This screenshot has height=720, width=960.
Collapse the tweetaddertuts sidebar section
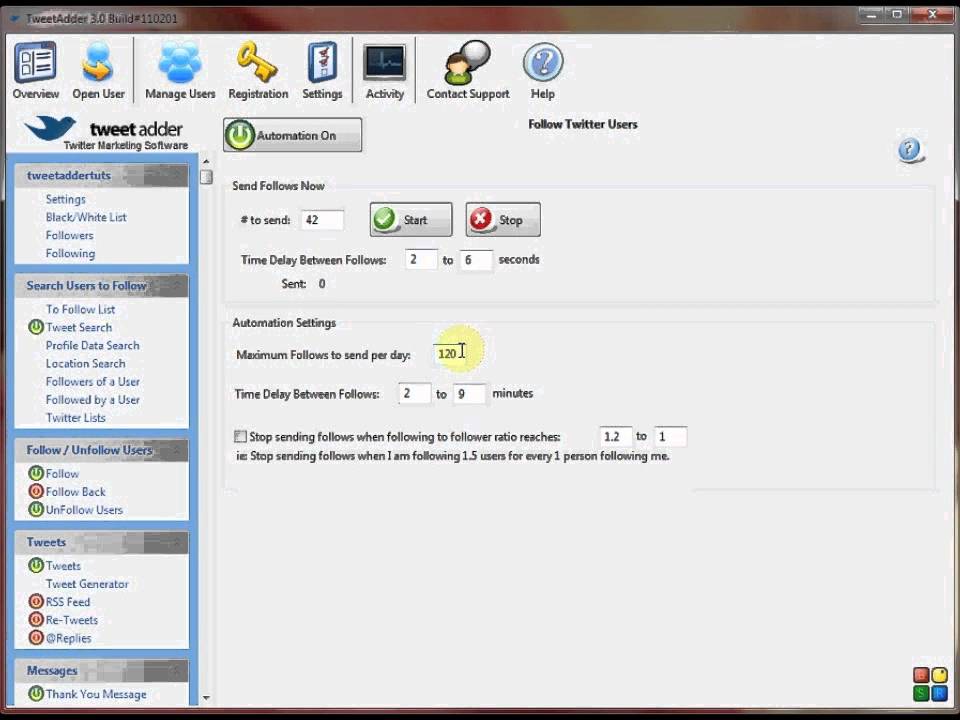pos(176,175)
